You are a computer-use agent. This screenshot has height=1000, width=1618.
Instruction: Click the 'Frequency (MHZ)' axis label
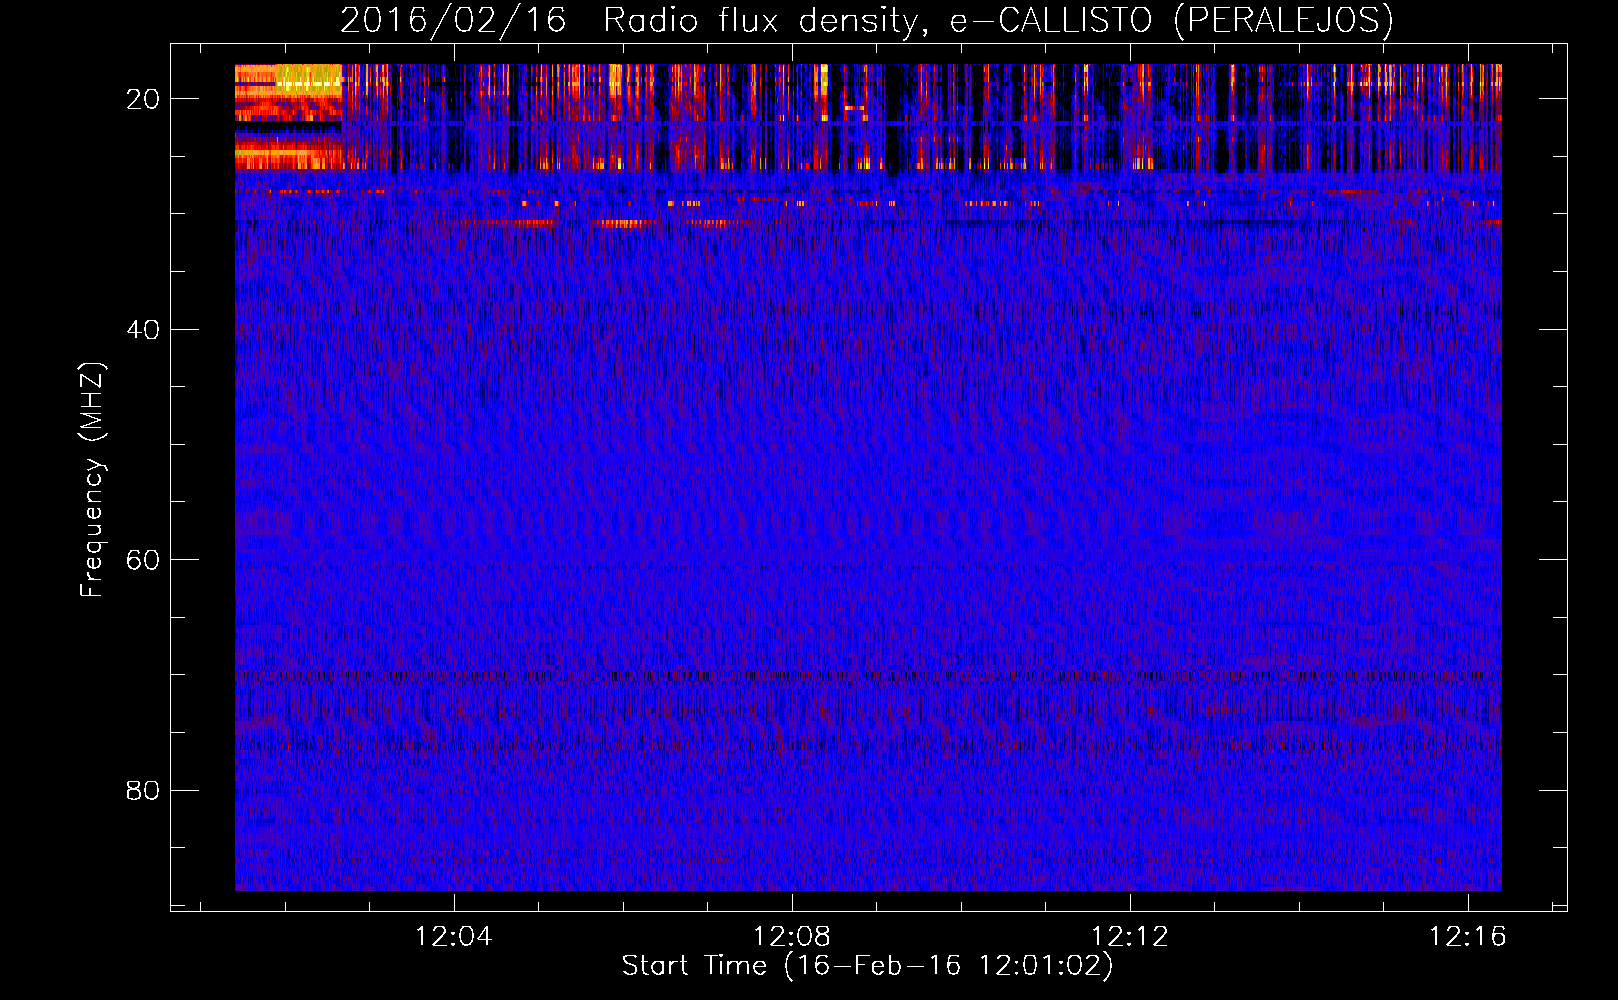click(92, 480)
